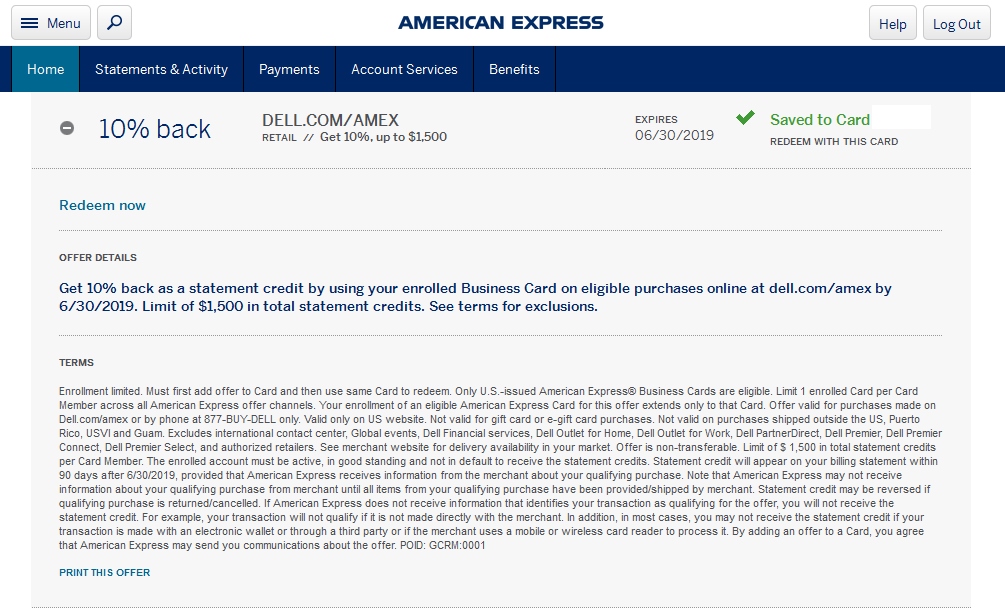Open the hamburger Menu
Image resolution: width=1005 pixels, height=609 pixels.
tap(50, 22)
